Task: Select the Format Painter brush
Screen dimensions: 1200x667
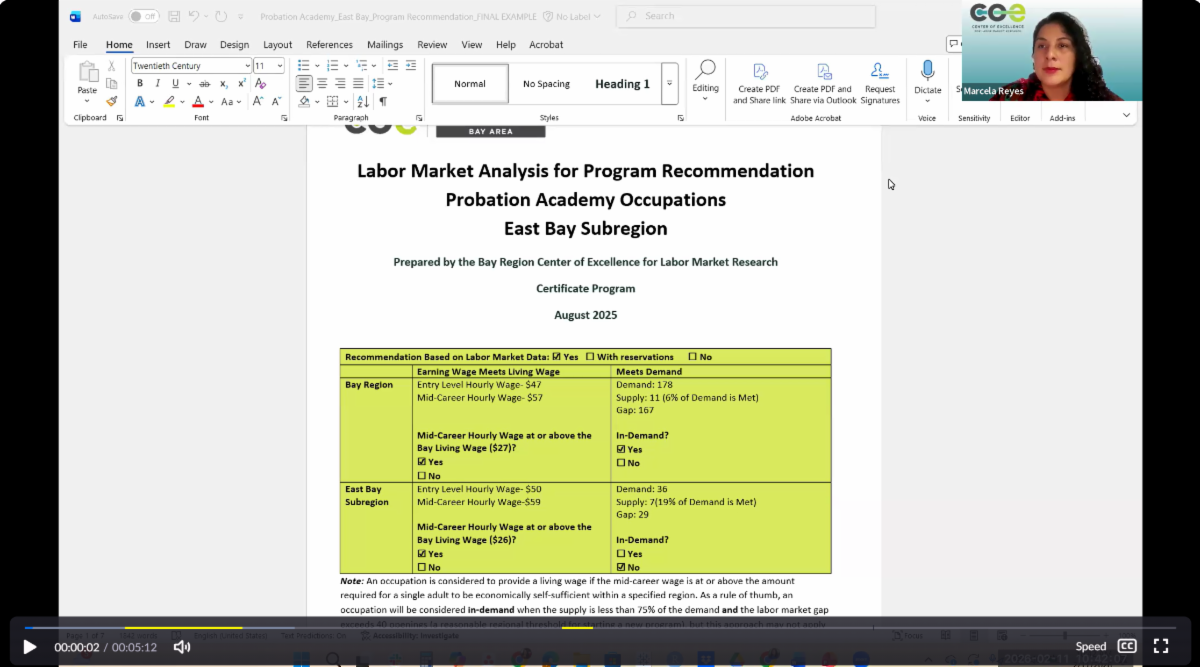Action: [112, 101]
